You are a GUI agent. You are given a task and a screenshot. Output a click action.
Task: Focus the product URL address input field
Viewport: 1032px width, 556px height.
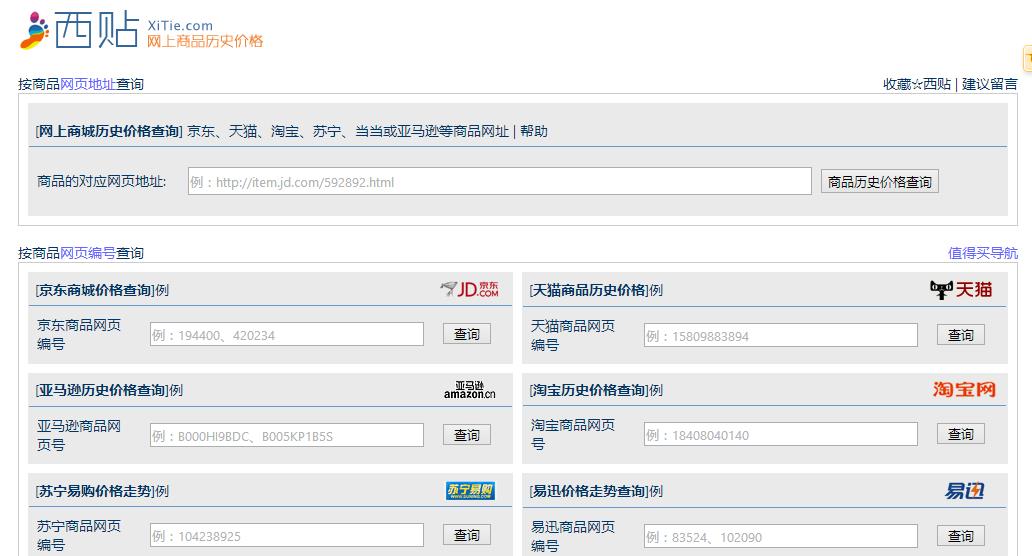498,182
